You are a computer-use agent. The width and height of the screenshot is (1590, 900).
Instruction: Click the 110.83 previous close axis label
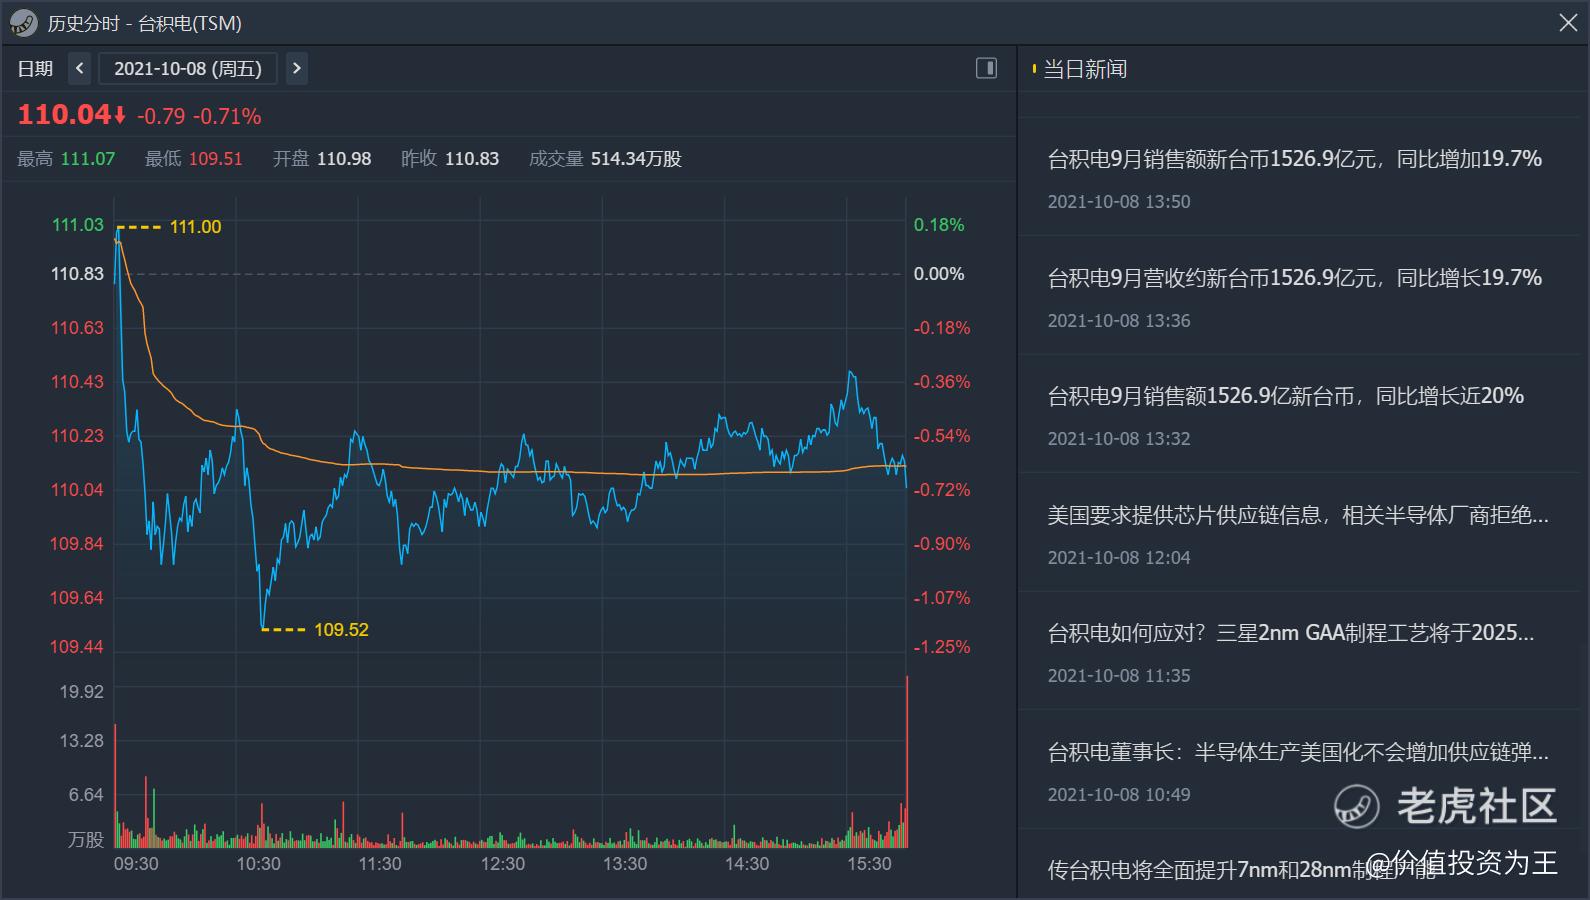78,274
